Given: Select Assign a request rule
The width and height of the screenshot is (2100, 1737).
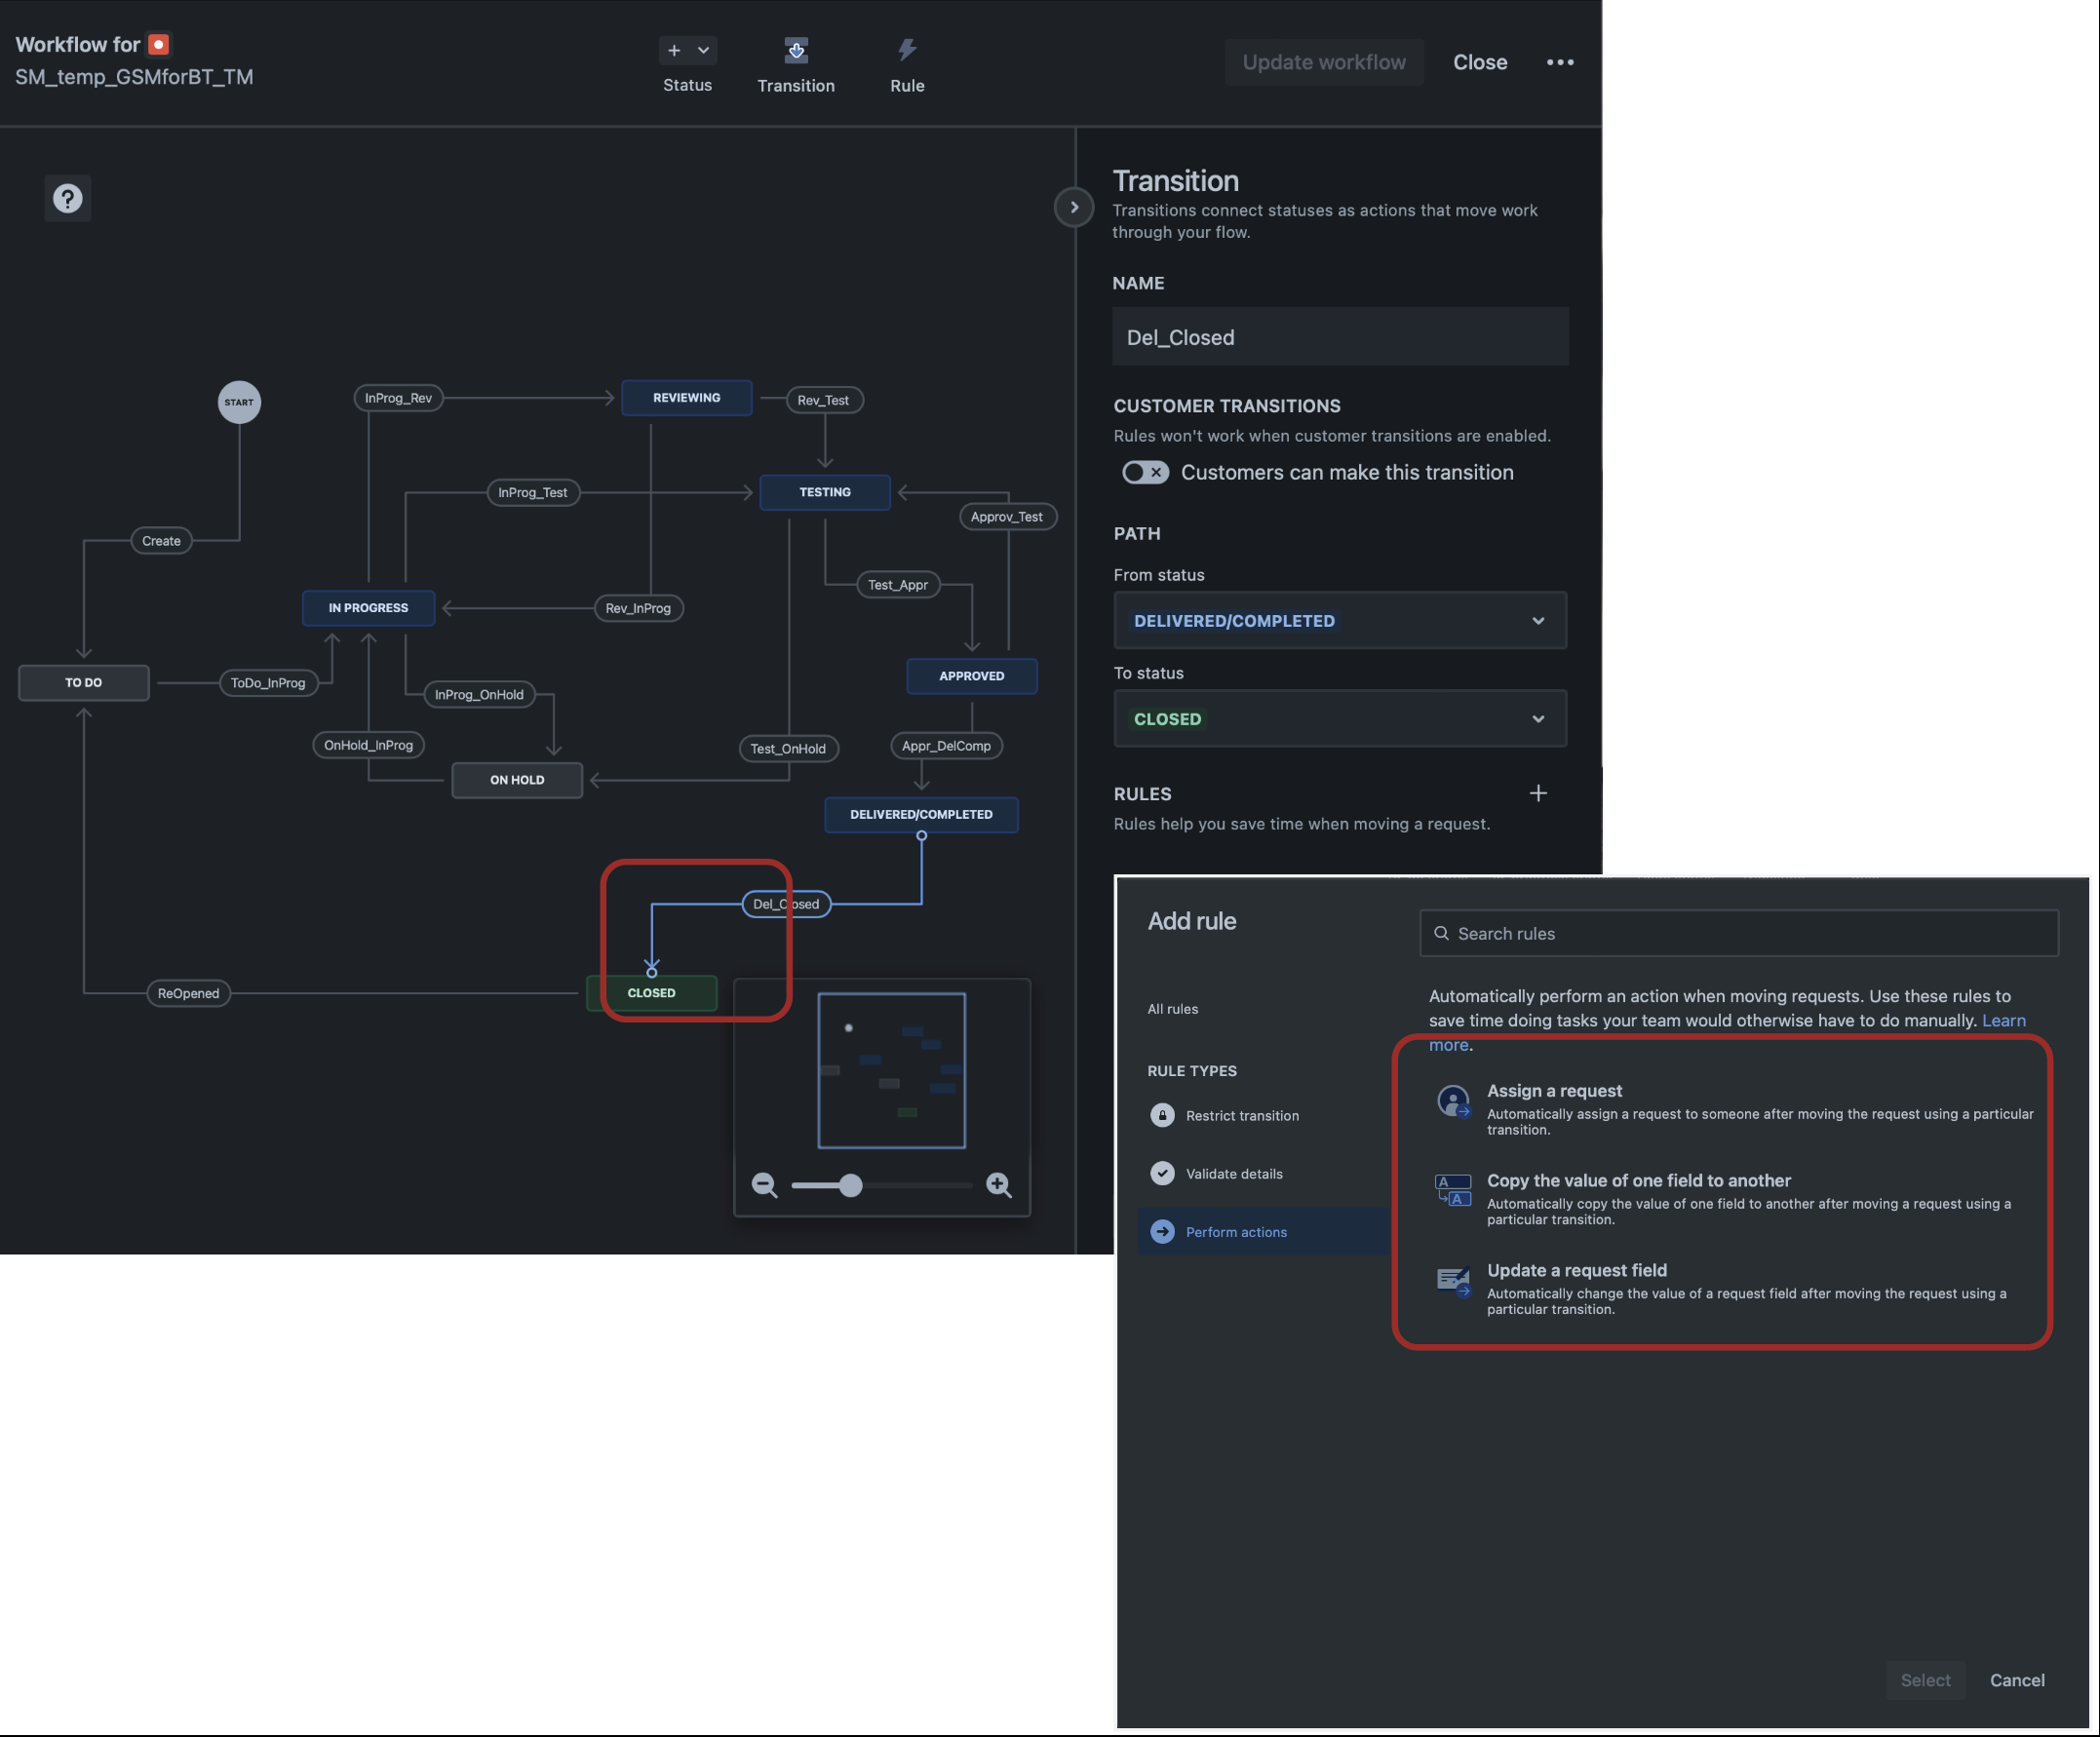Looking at the screenshot, I should 1553,1091.
